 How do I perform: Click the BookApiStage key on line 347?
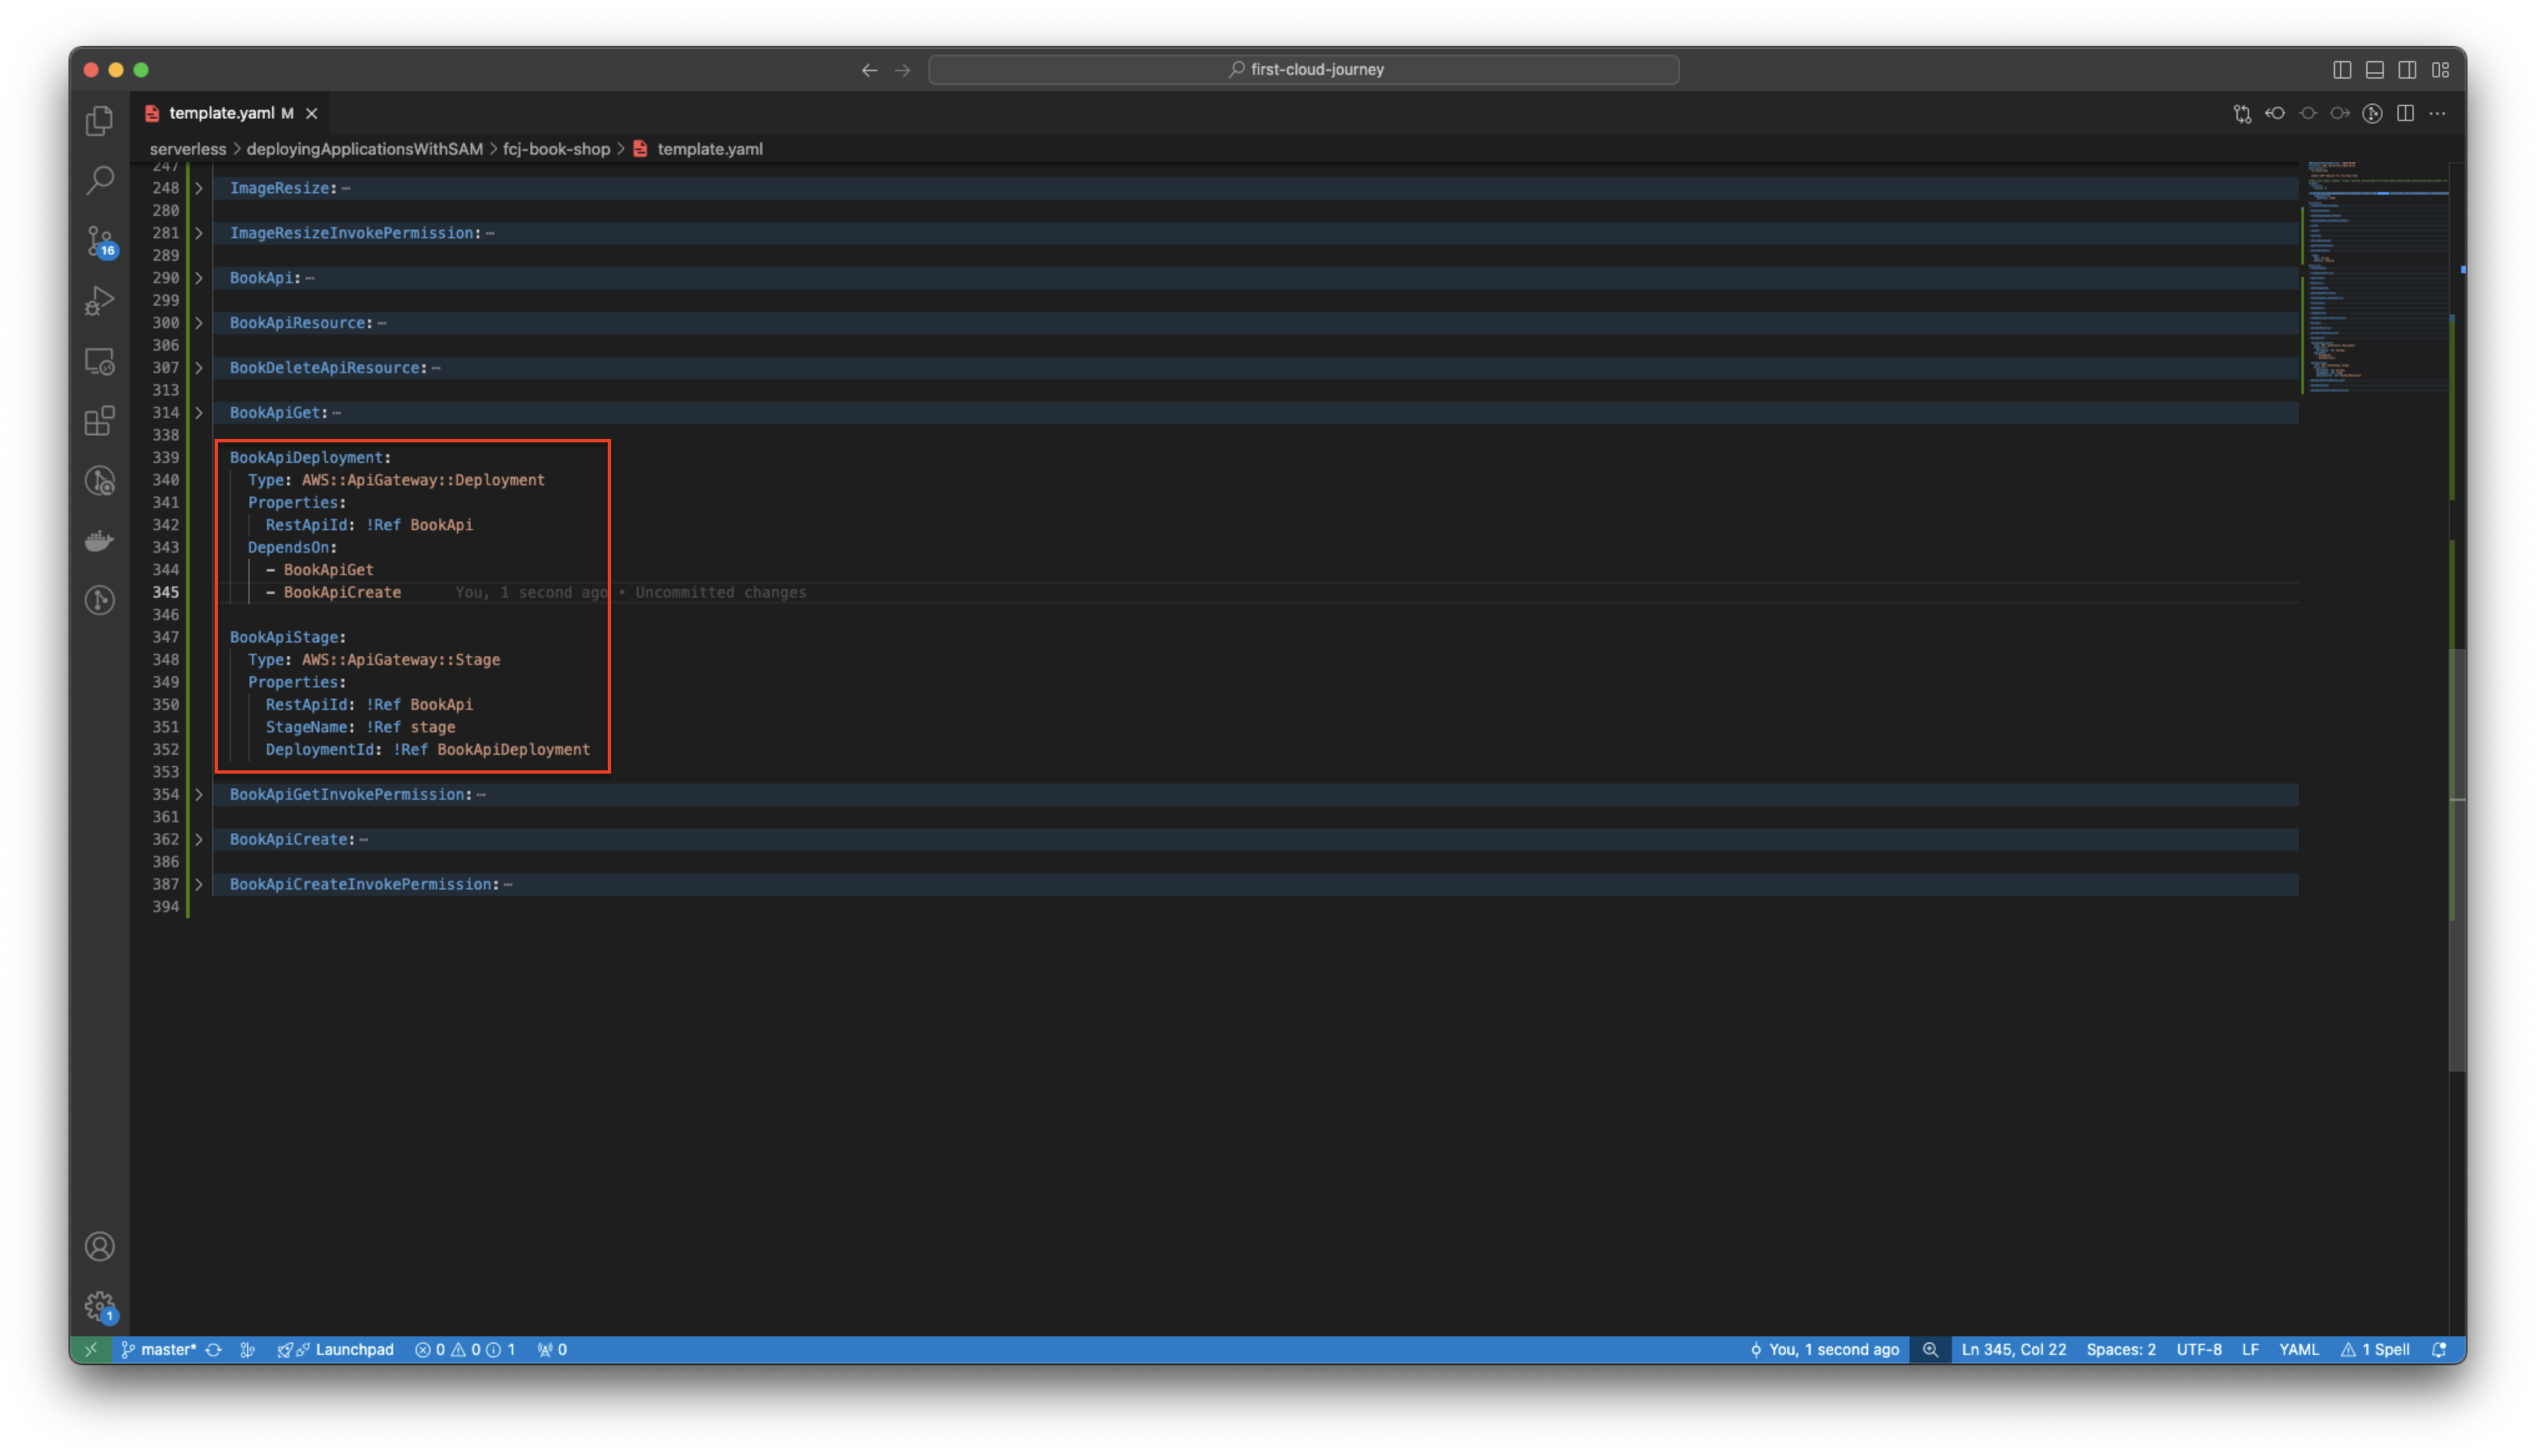click(x=285, y=638)
